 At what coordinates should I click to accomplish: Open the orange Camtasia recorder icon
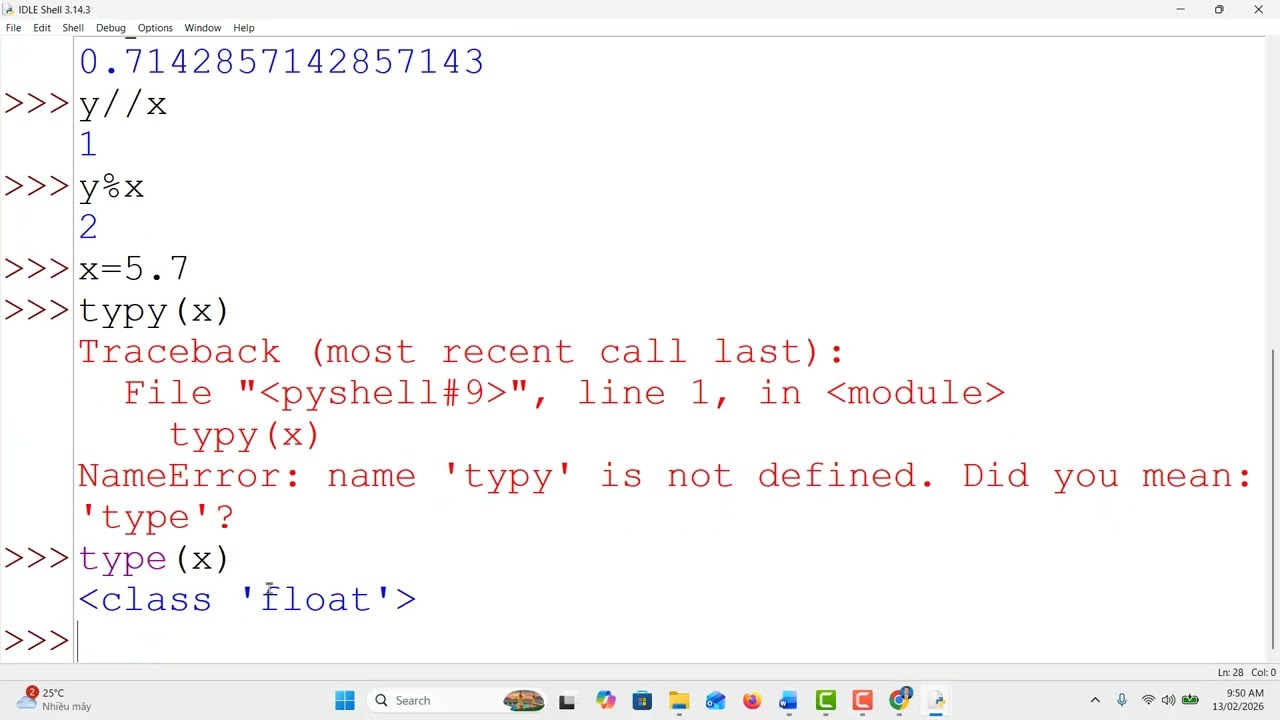pos(862,700)
